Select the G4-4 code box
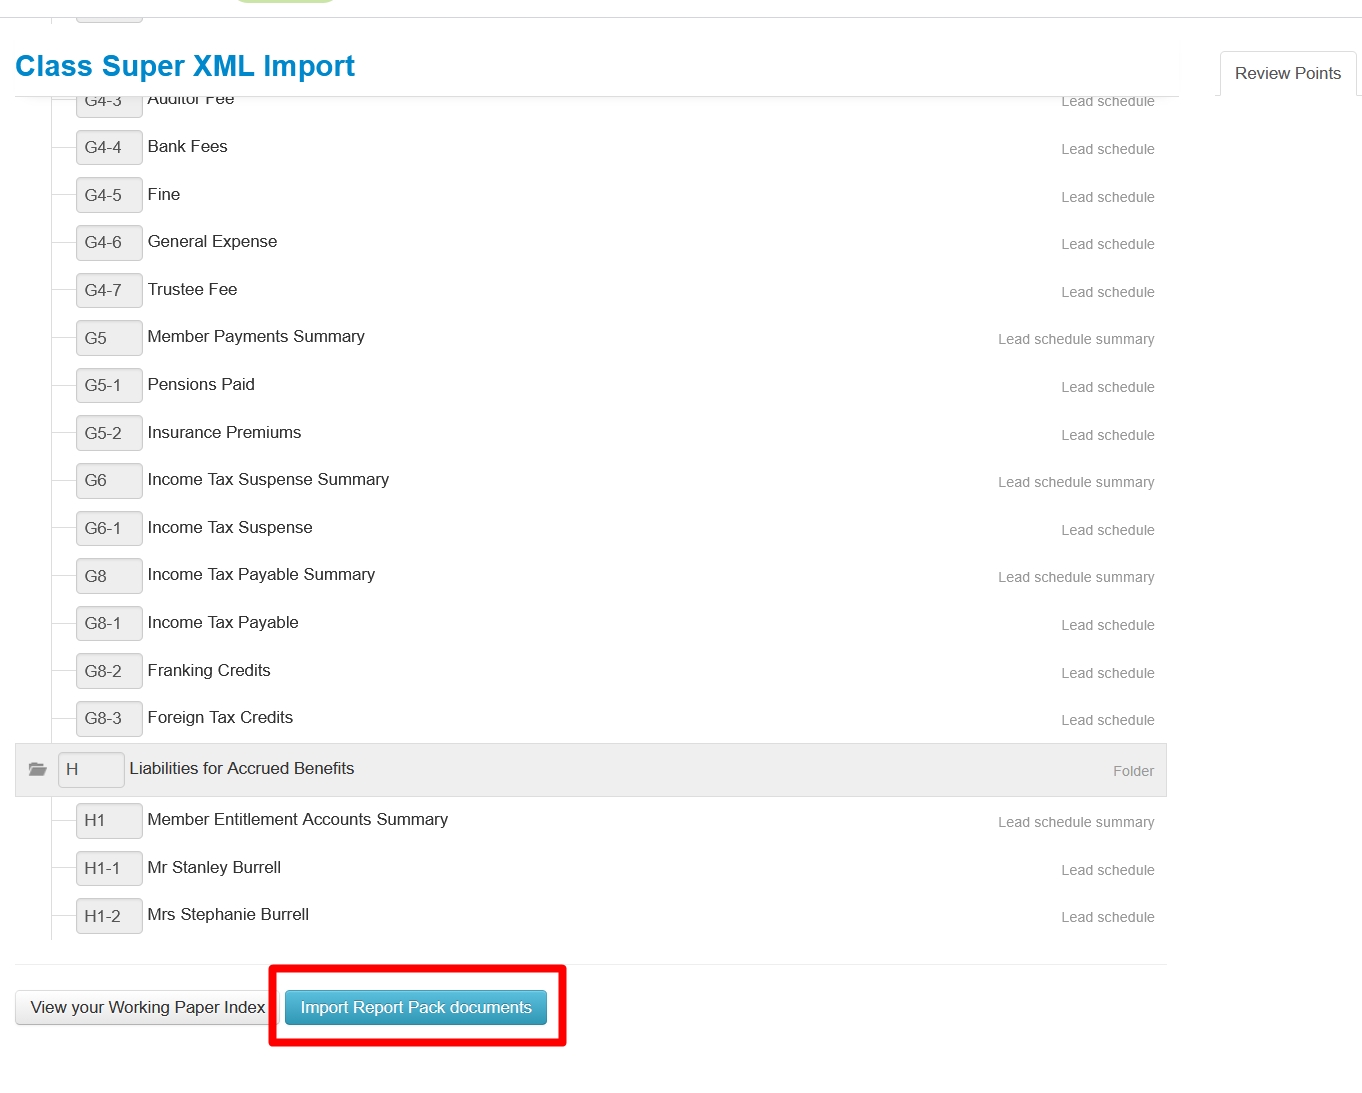This screenshot has width=1362, height=1093. click(109, 147)
